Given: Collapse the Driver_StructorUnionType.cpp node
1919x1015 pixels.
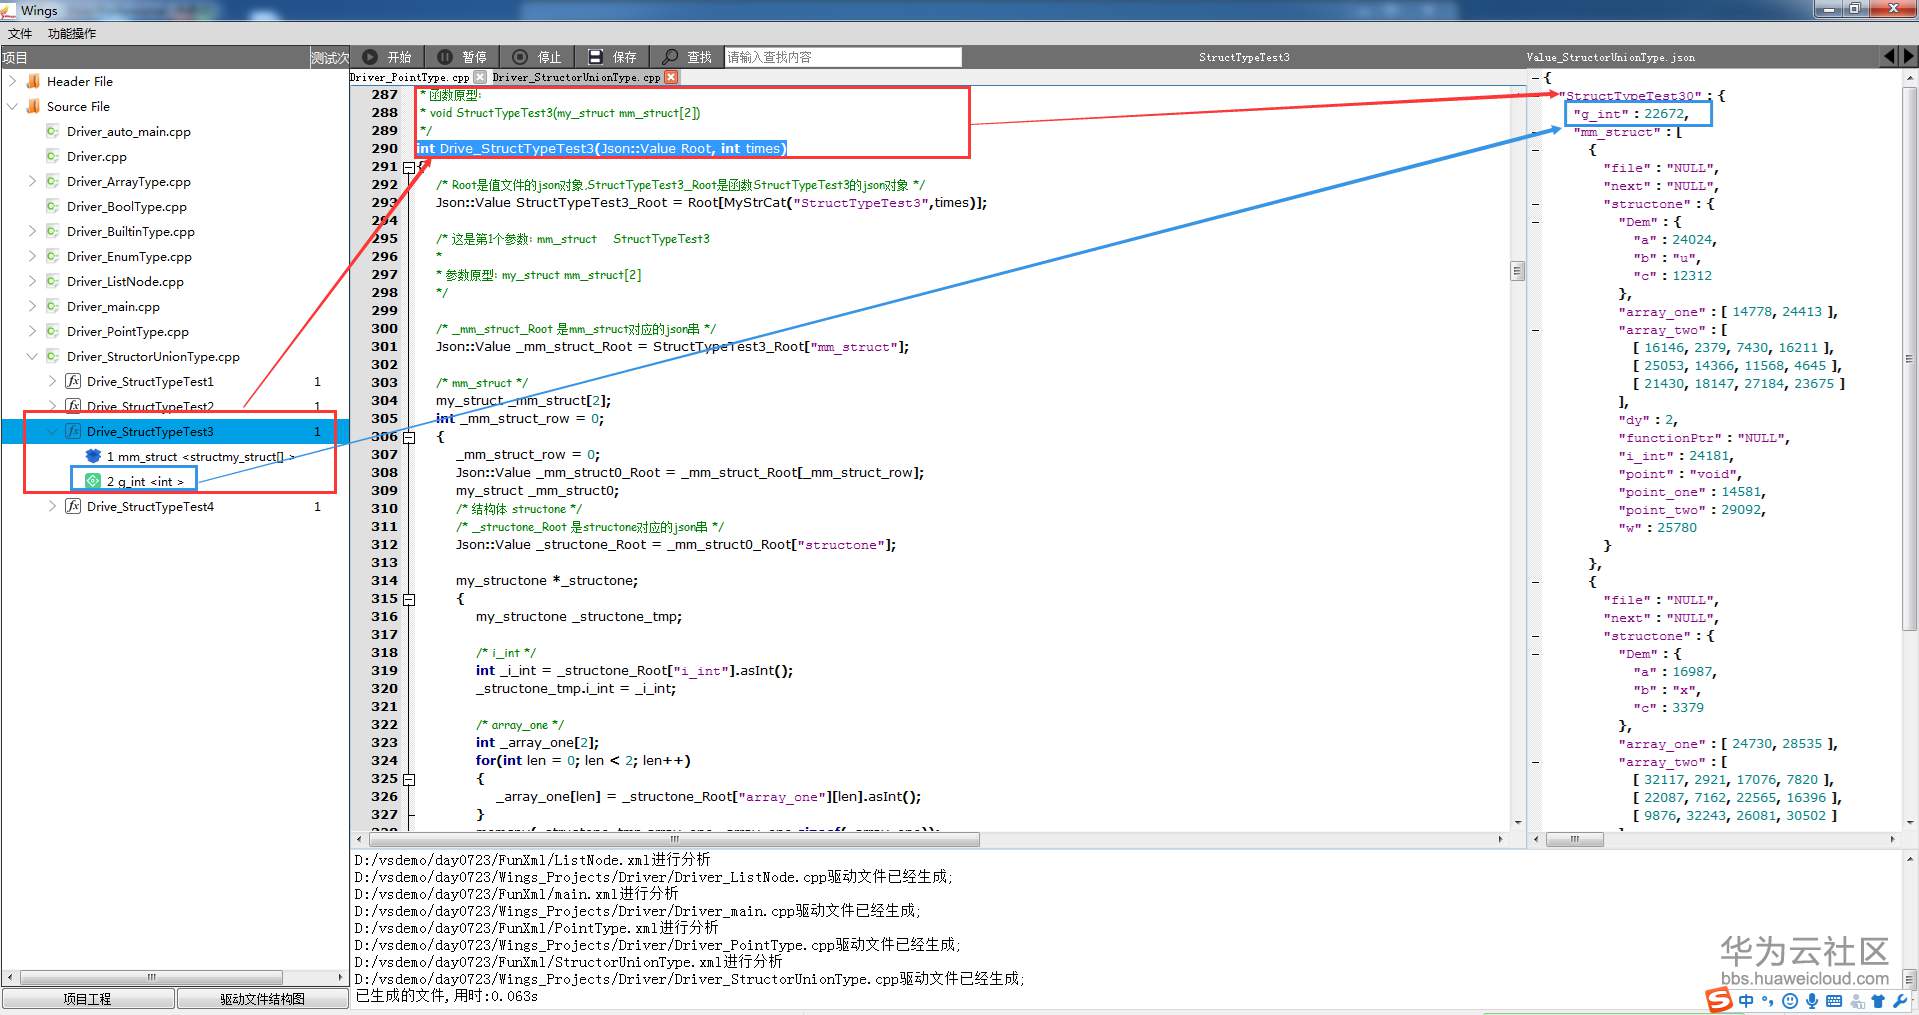Looking at the screenshot, I should coord(32,356).
